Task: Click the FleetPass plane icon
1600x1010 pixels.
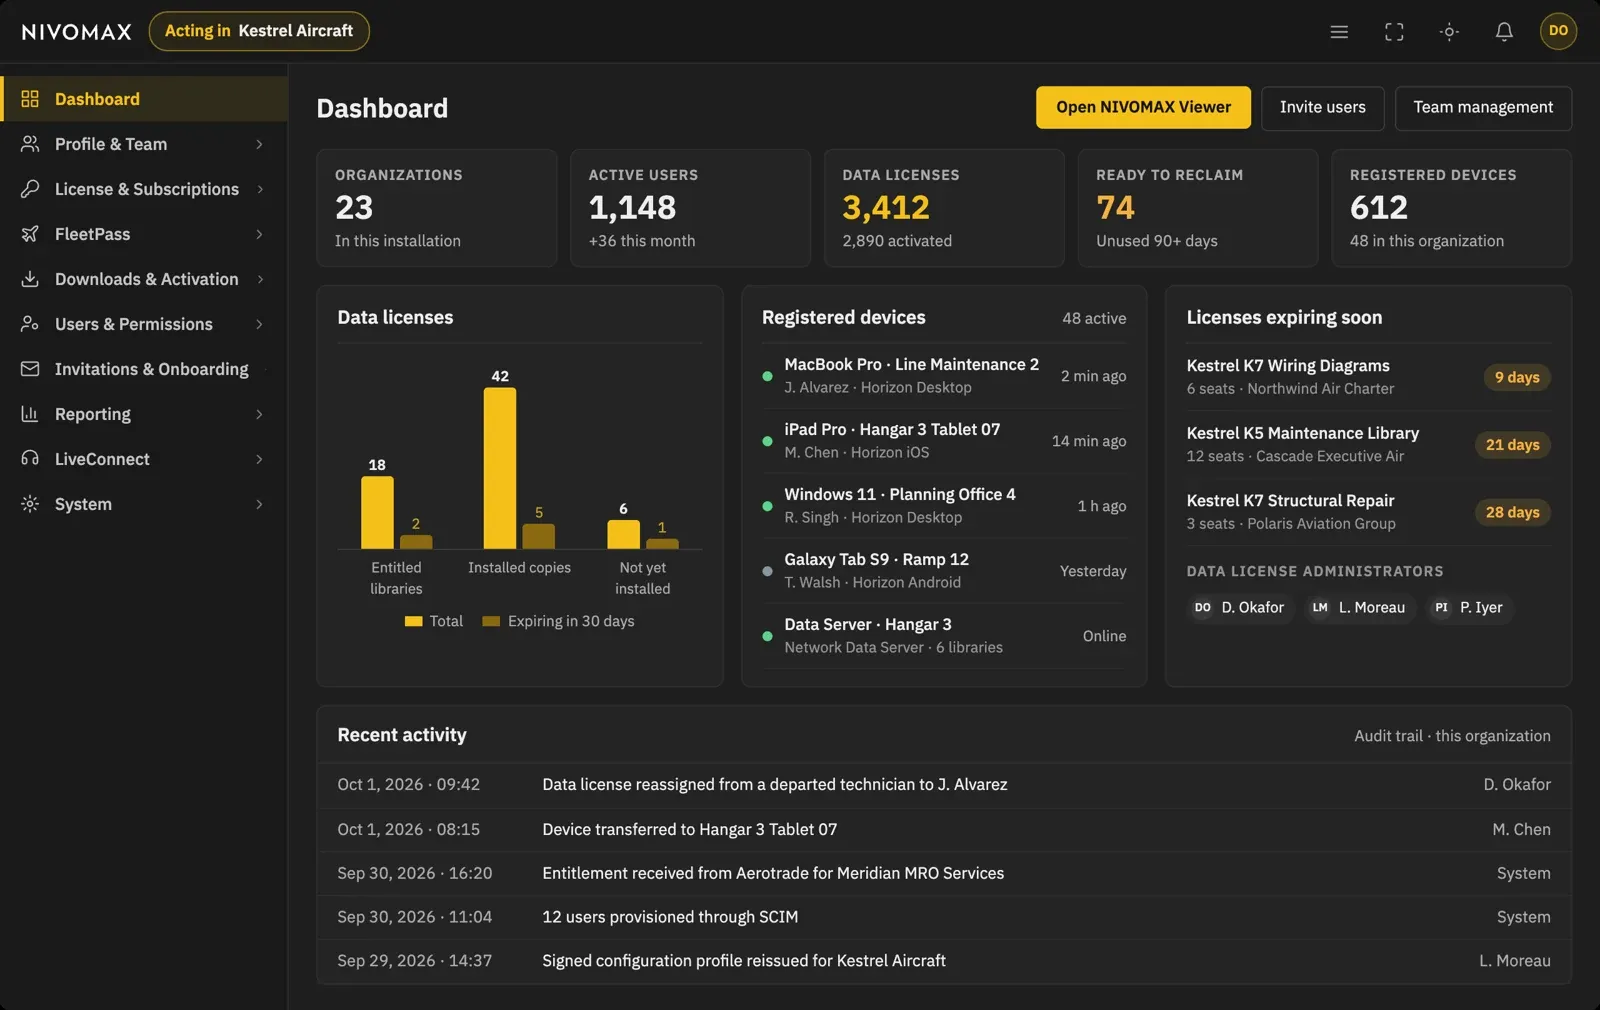Action: (30, 234)
